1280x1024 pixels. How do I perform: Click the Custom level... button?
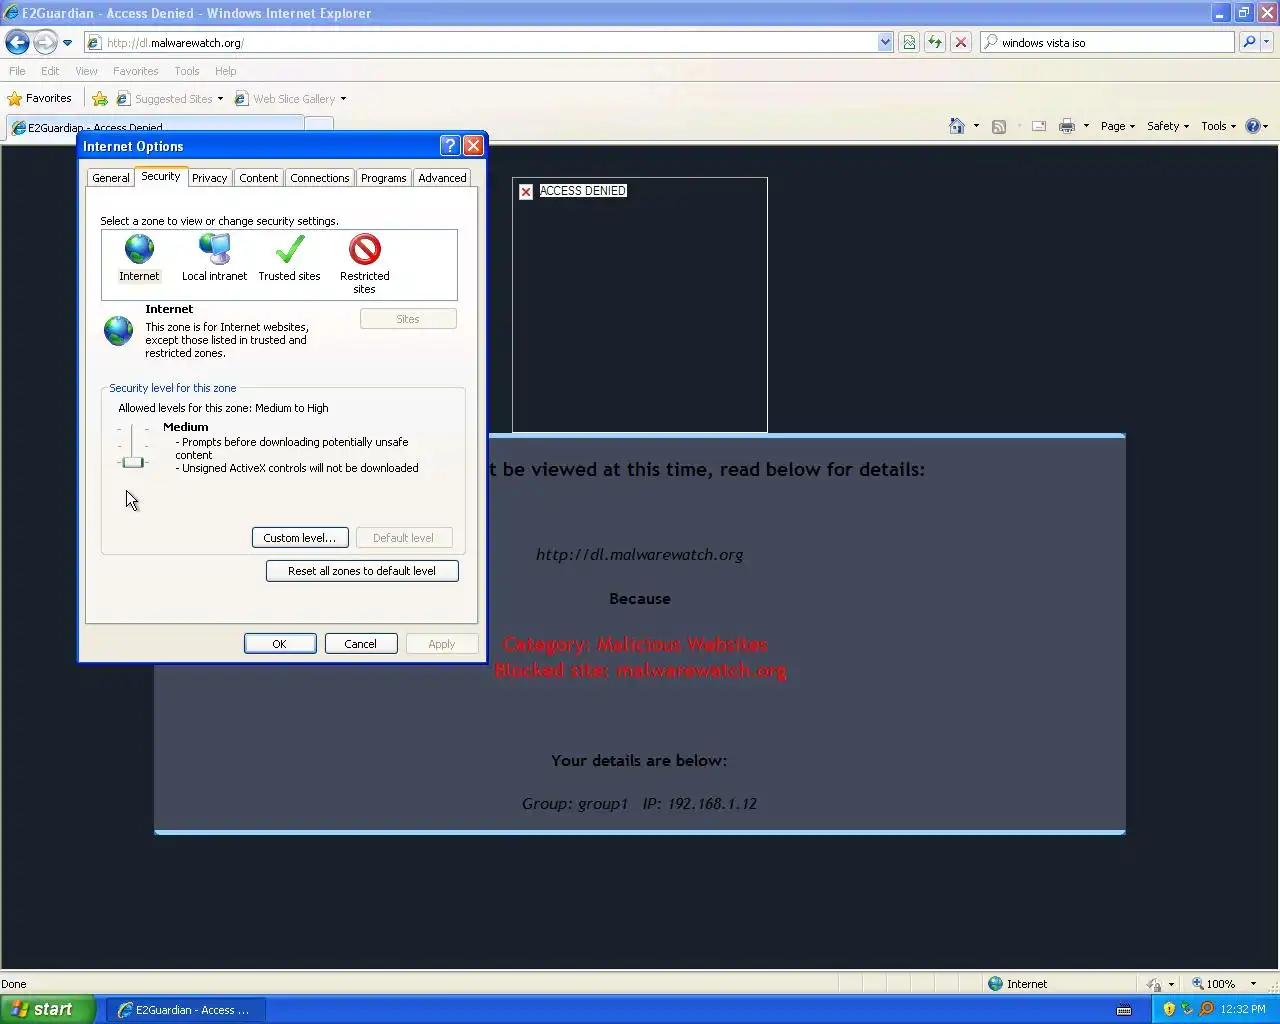coord(300,538)
